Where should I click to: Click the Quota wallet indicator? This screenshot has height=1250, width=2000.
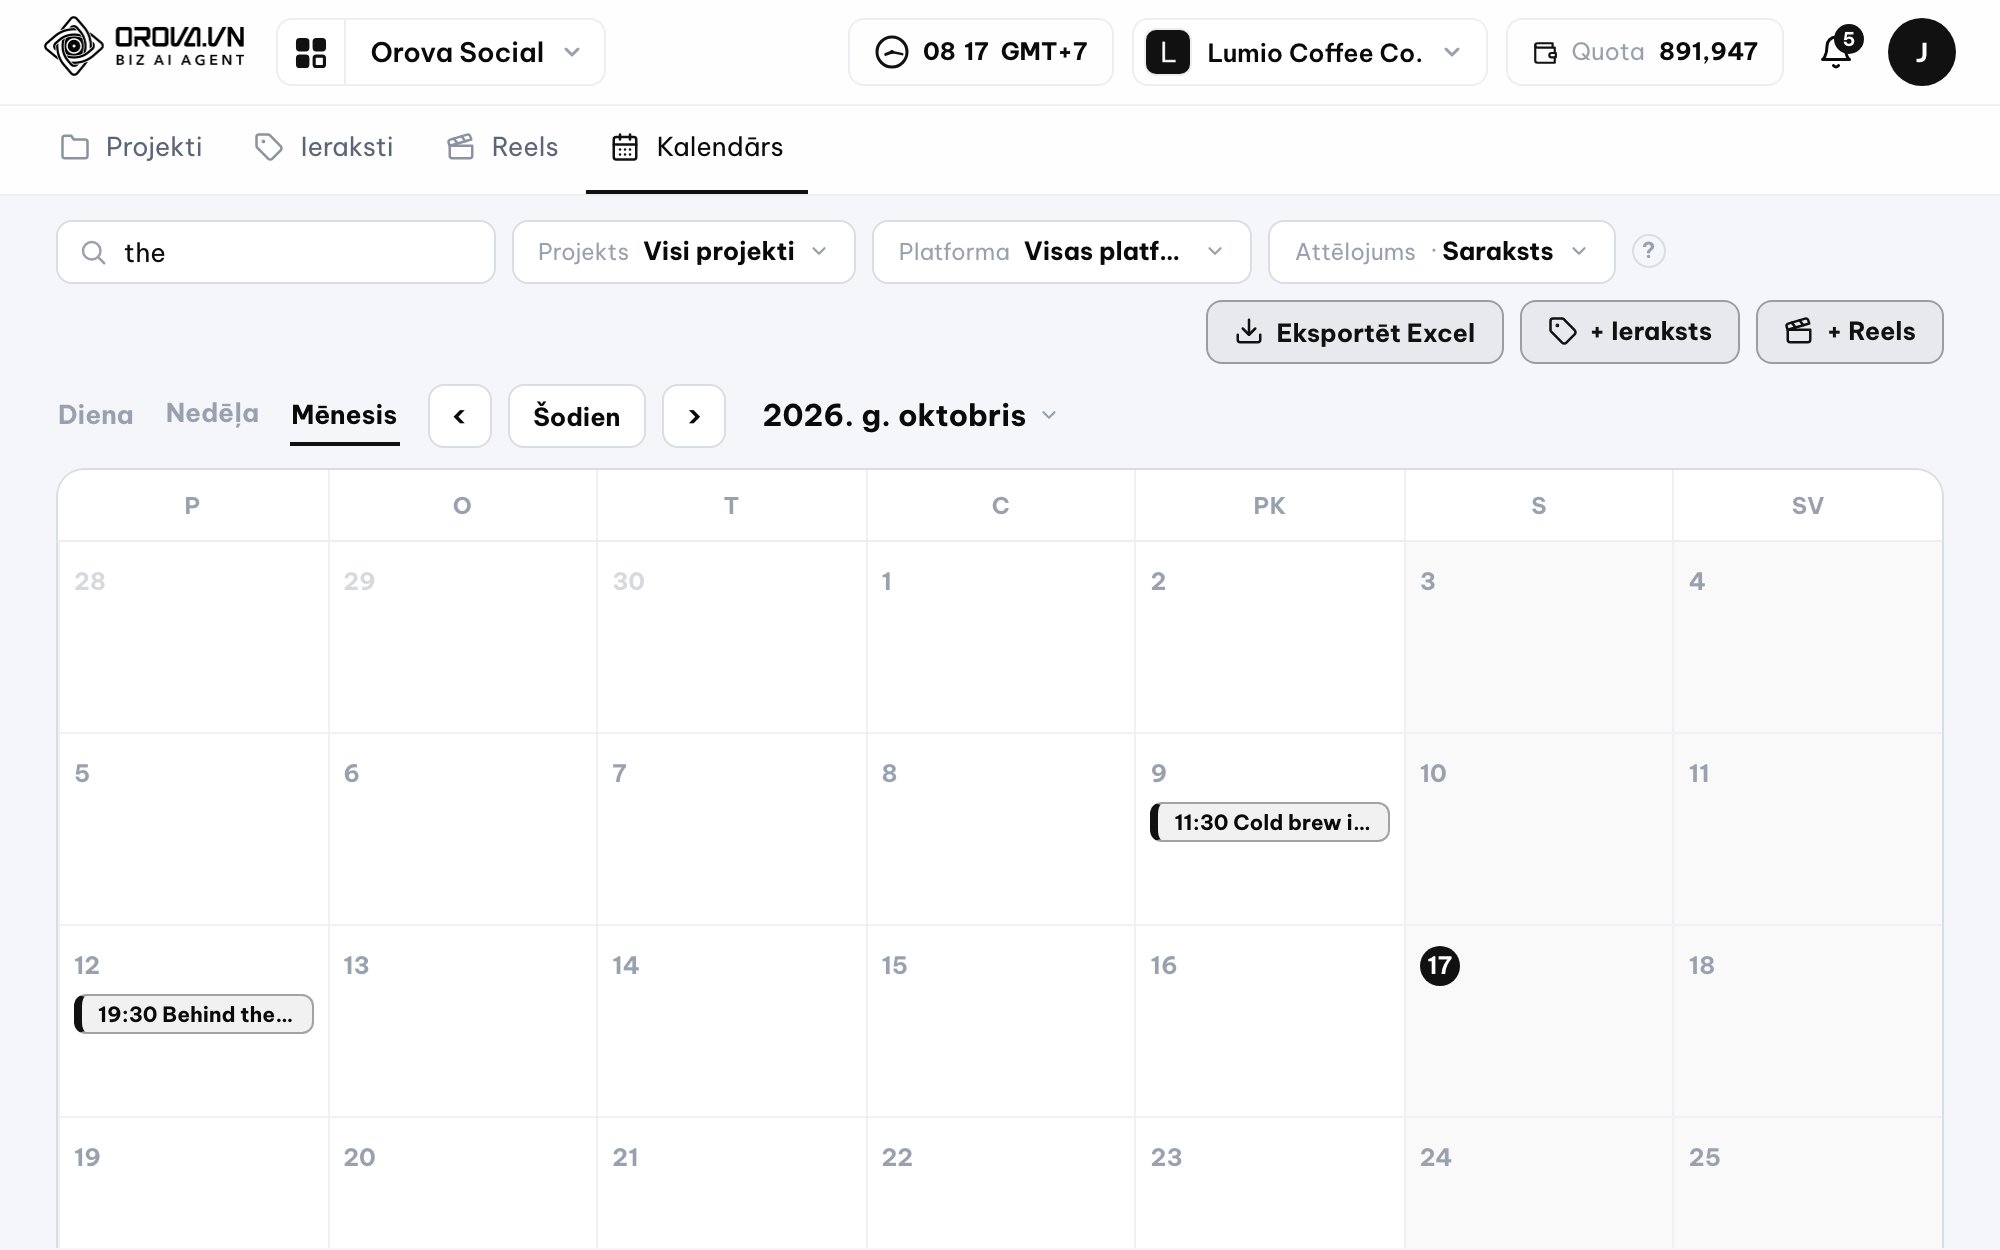[1645, 52]
